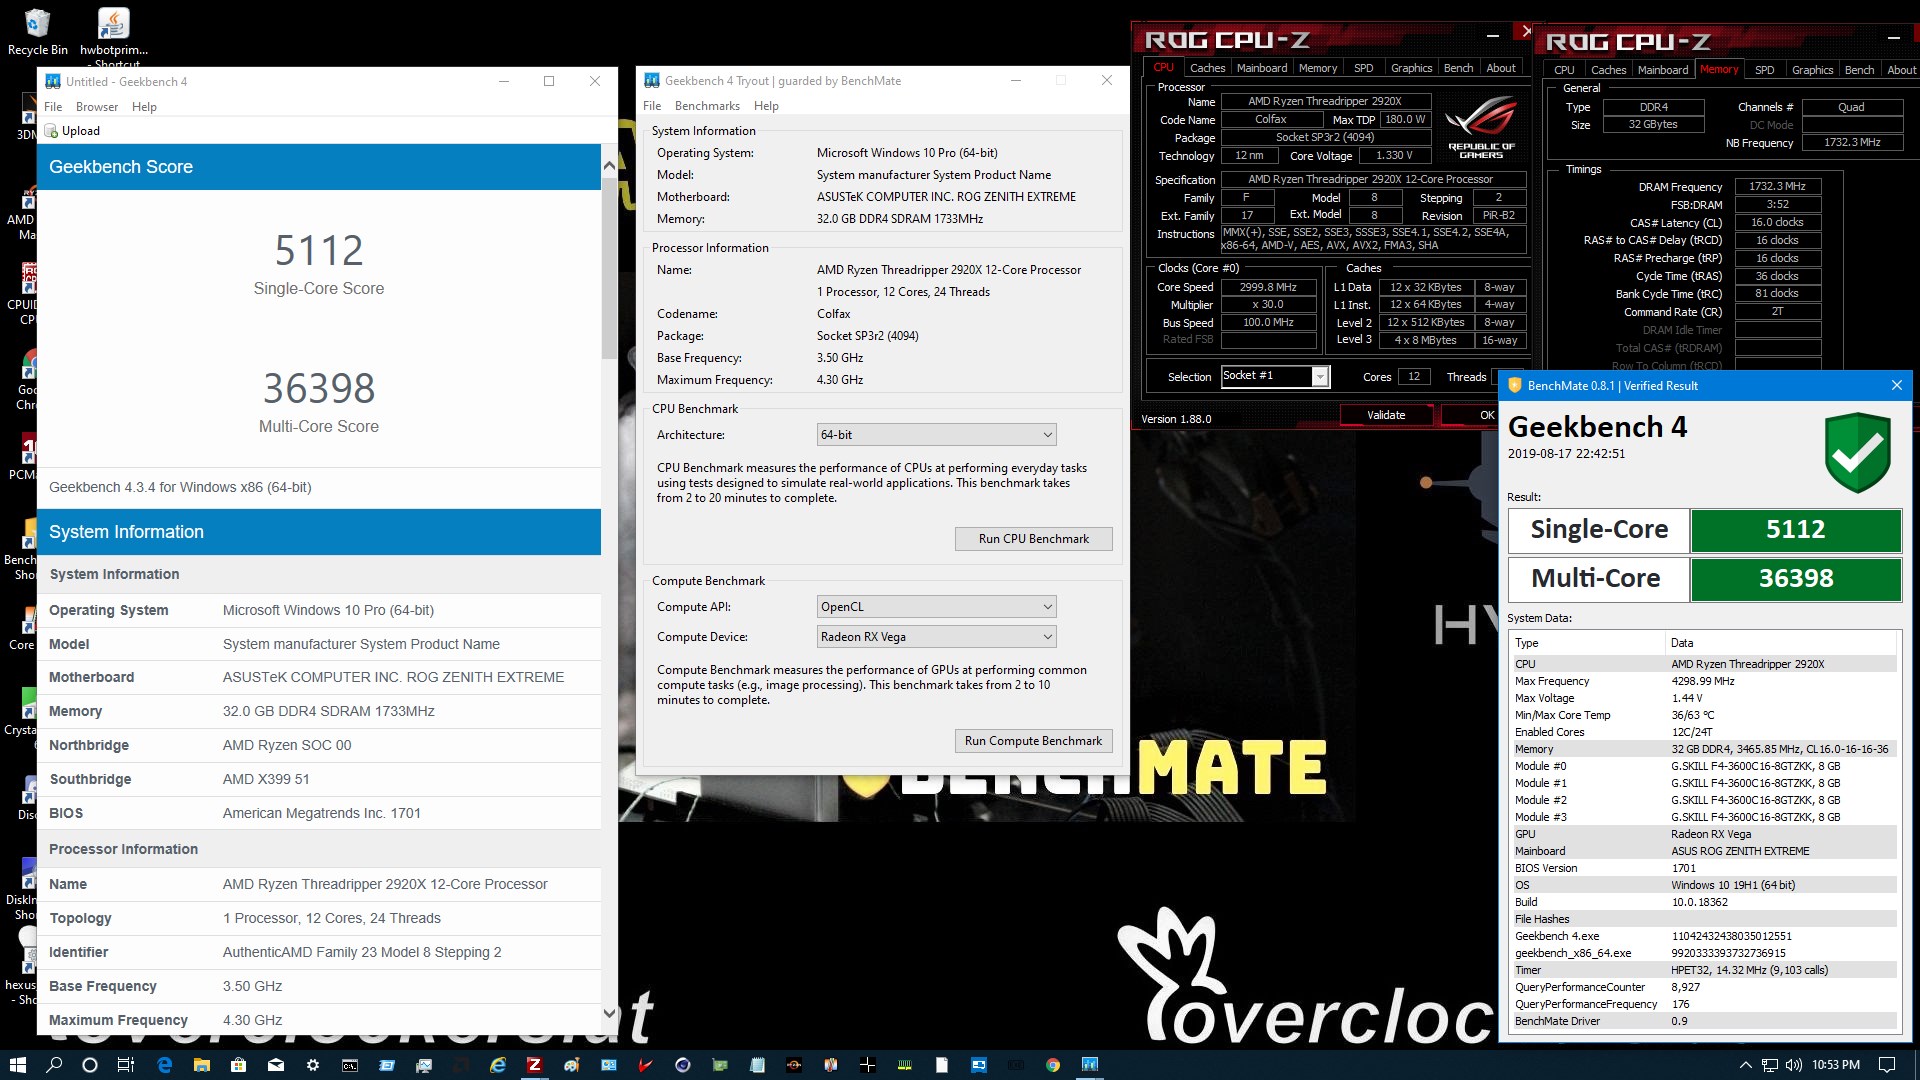Screen dimensions: 1920x1080
Task: Switch to About tab in left CPU-Z
Action: click(x=1500, y=68)
